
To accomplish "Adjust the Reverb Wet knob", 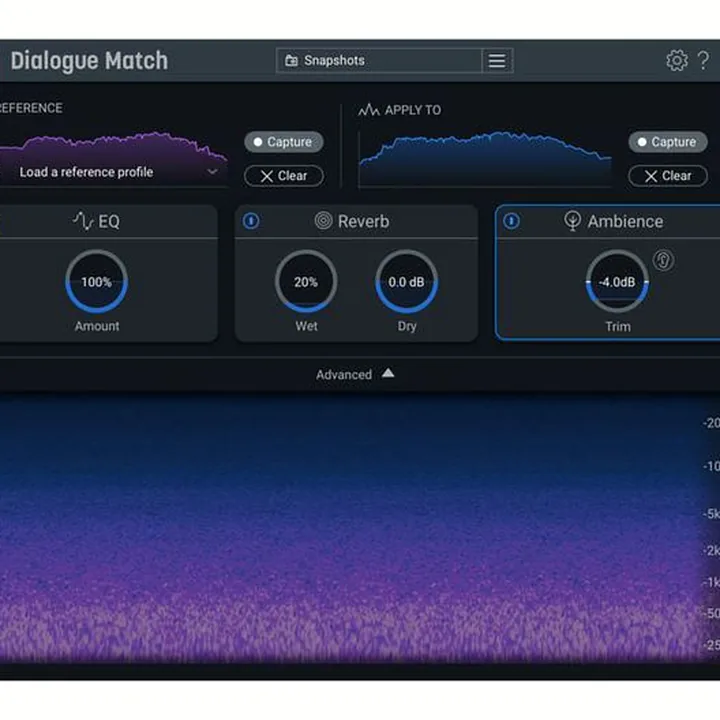I will point(306,281).
